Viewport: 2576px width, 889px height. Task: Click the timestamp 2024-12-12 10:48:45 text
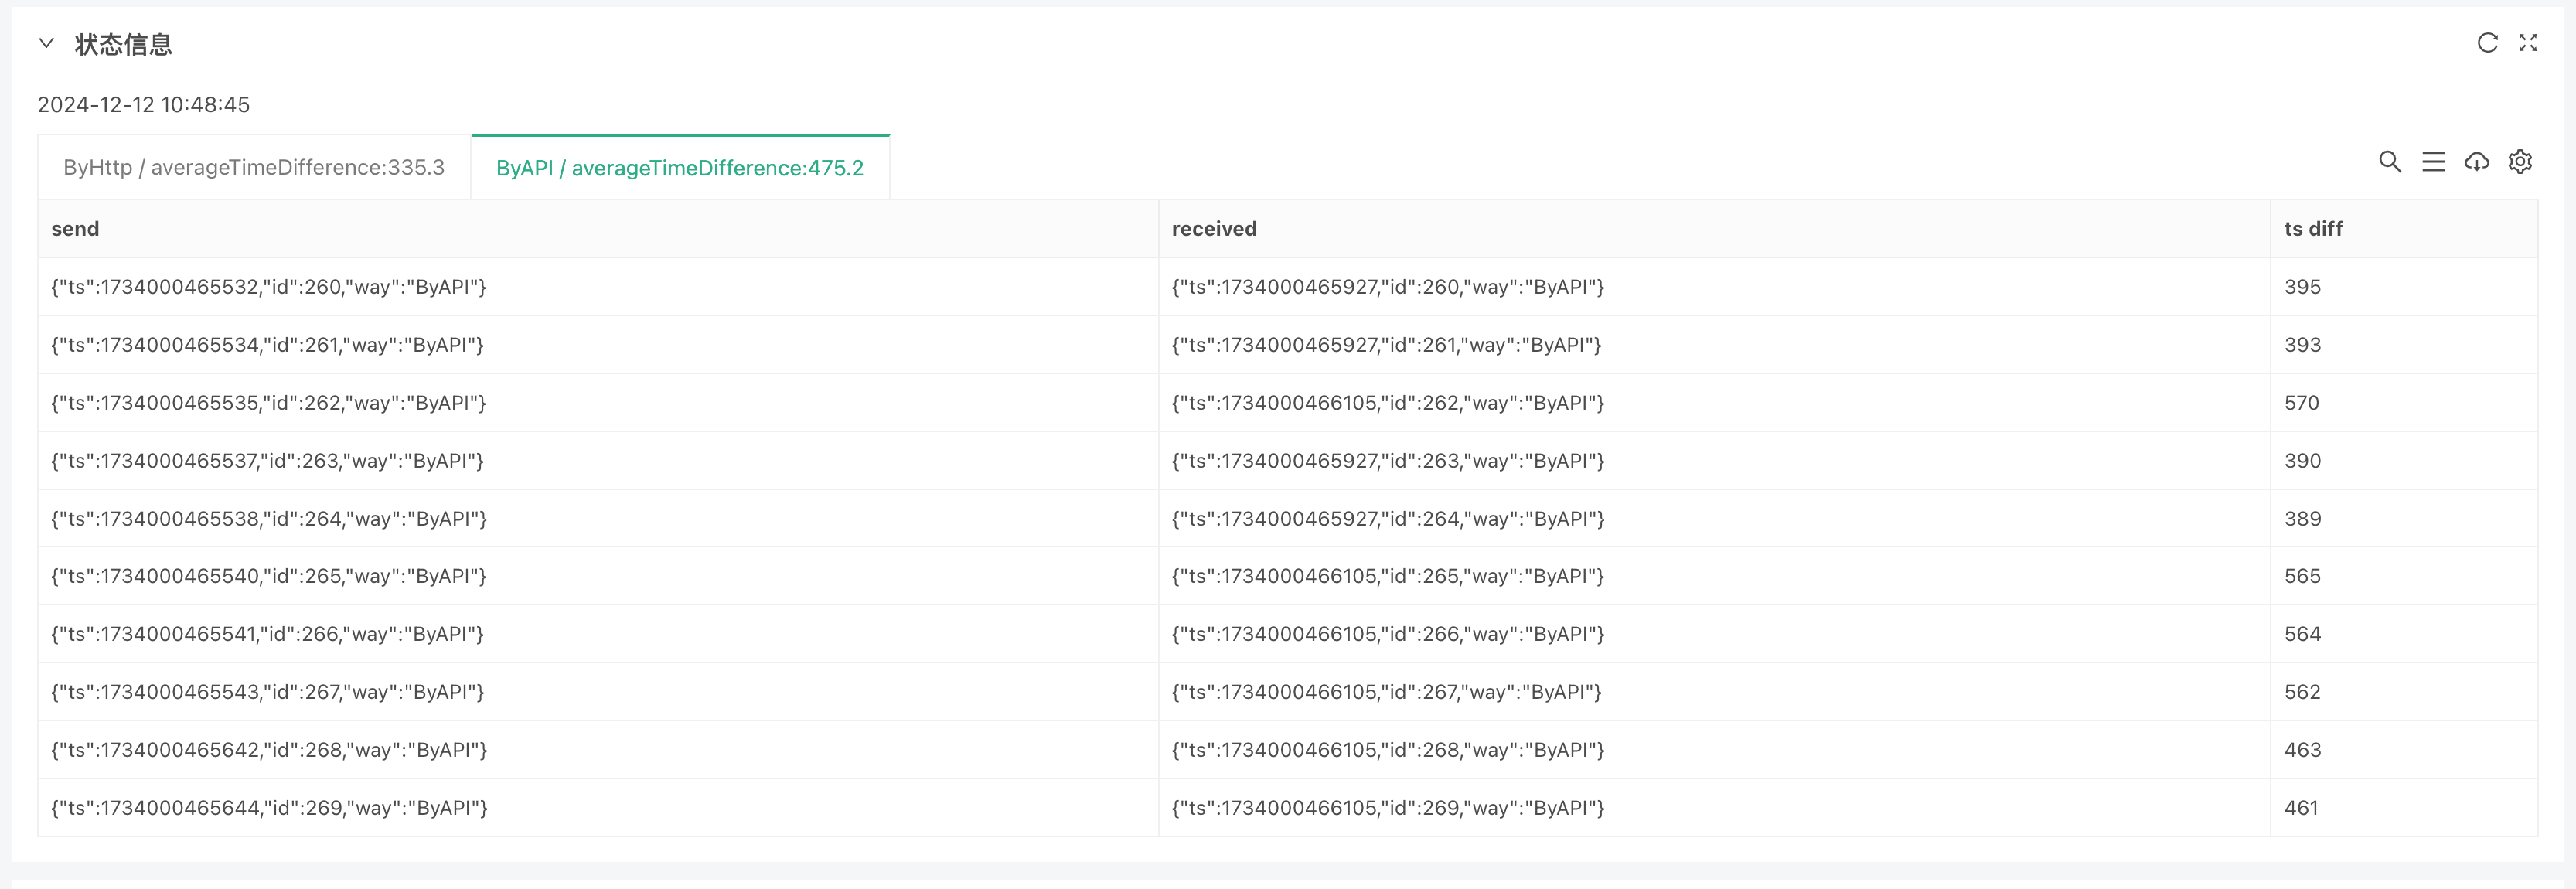(x=143, y=105)
